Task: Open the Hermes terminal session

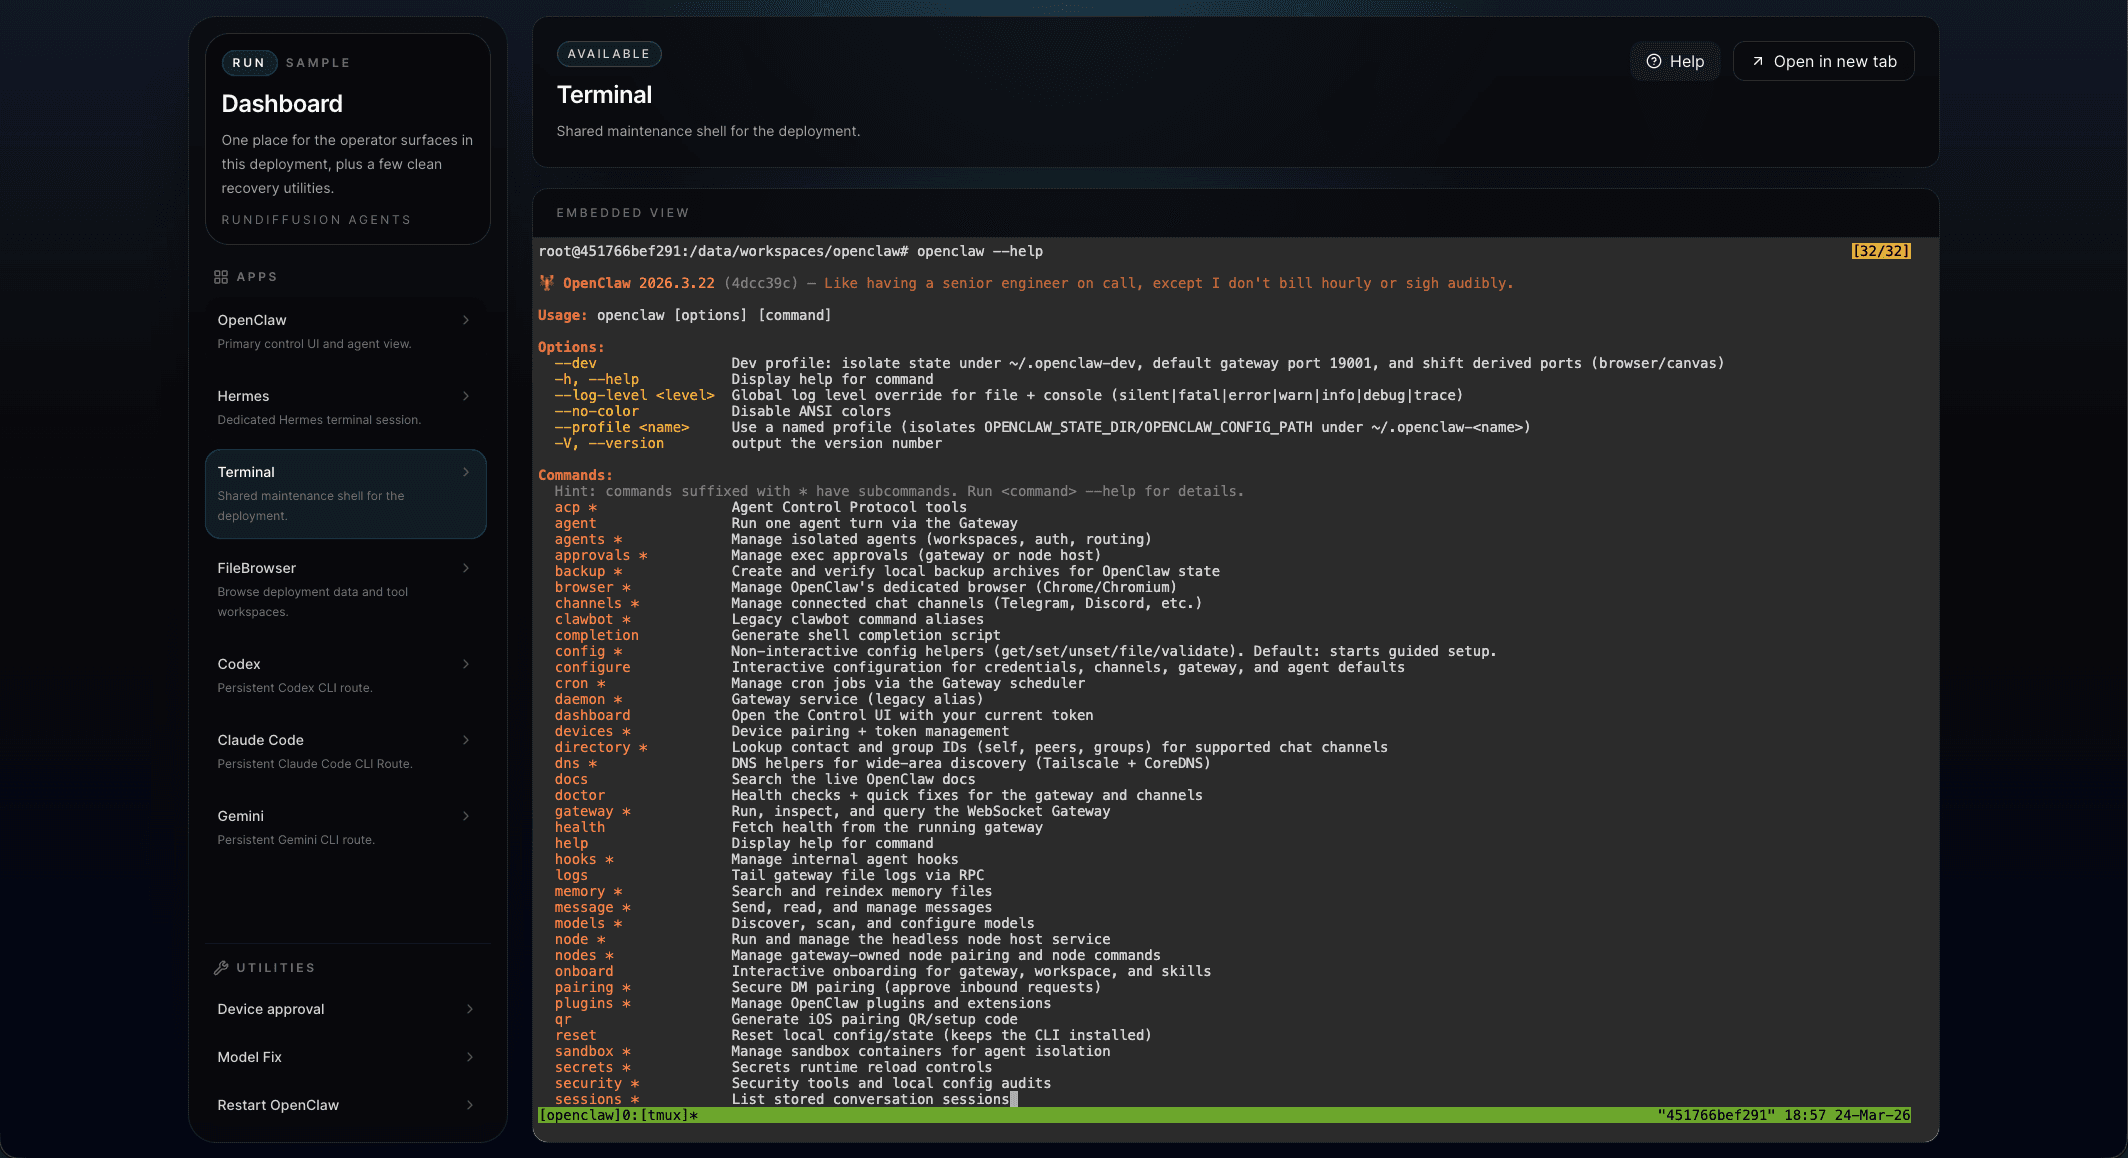Action: [346, 407]
